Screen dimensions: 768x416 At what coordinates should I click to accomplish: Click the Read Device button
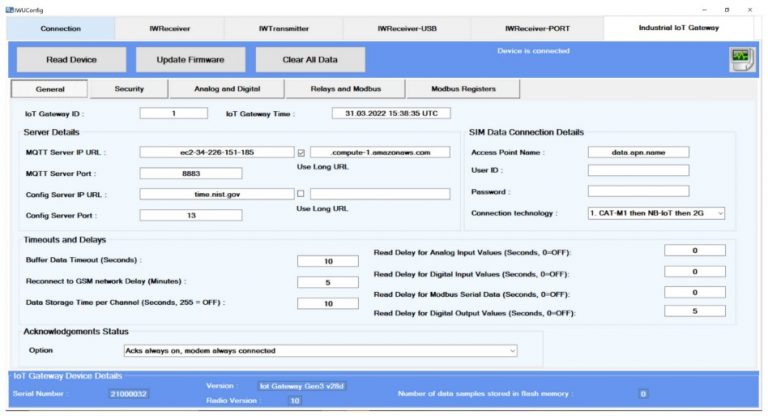tap(71, 60)
